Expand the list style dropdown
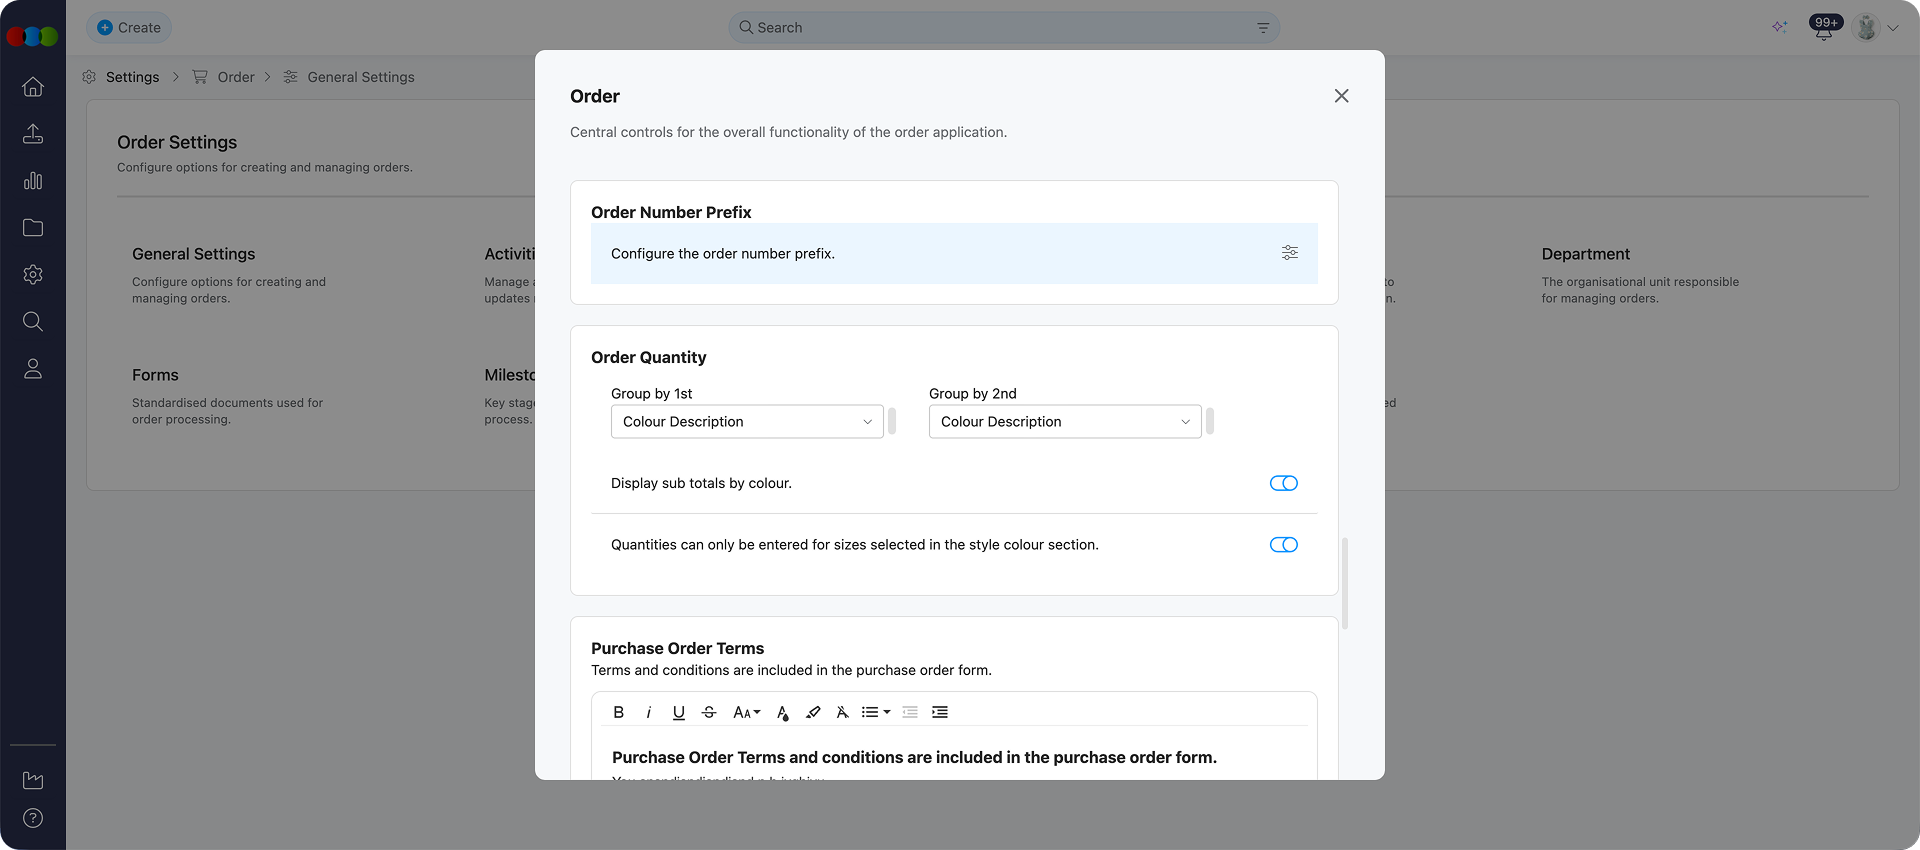Viewport: 1920px width, 850px height. click(x=876, y=712)
